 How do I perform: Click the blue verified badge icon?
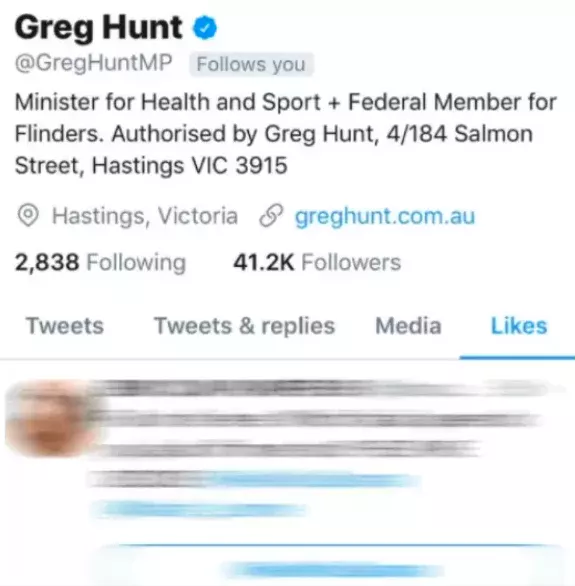click(205, 27)
